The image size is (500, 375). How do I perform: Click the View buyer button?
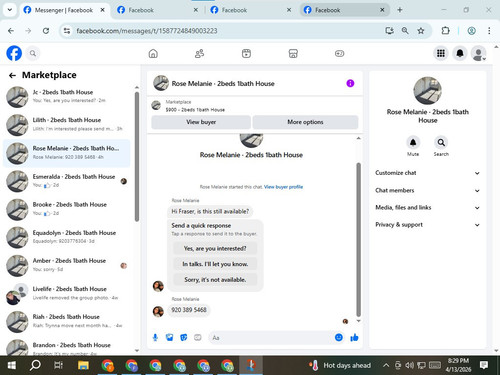coord(201,122)
